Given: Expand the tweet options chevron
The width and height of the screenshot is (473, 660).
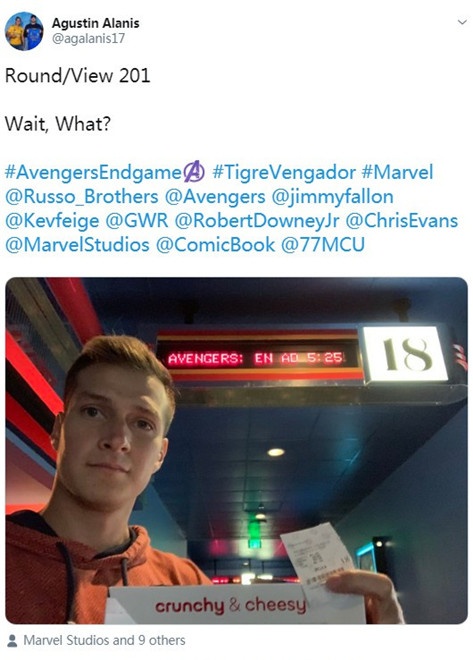Looking at the screenshot, I should click(462, 22).
